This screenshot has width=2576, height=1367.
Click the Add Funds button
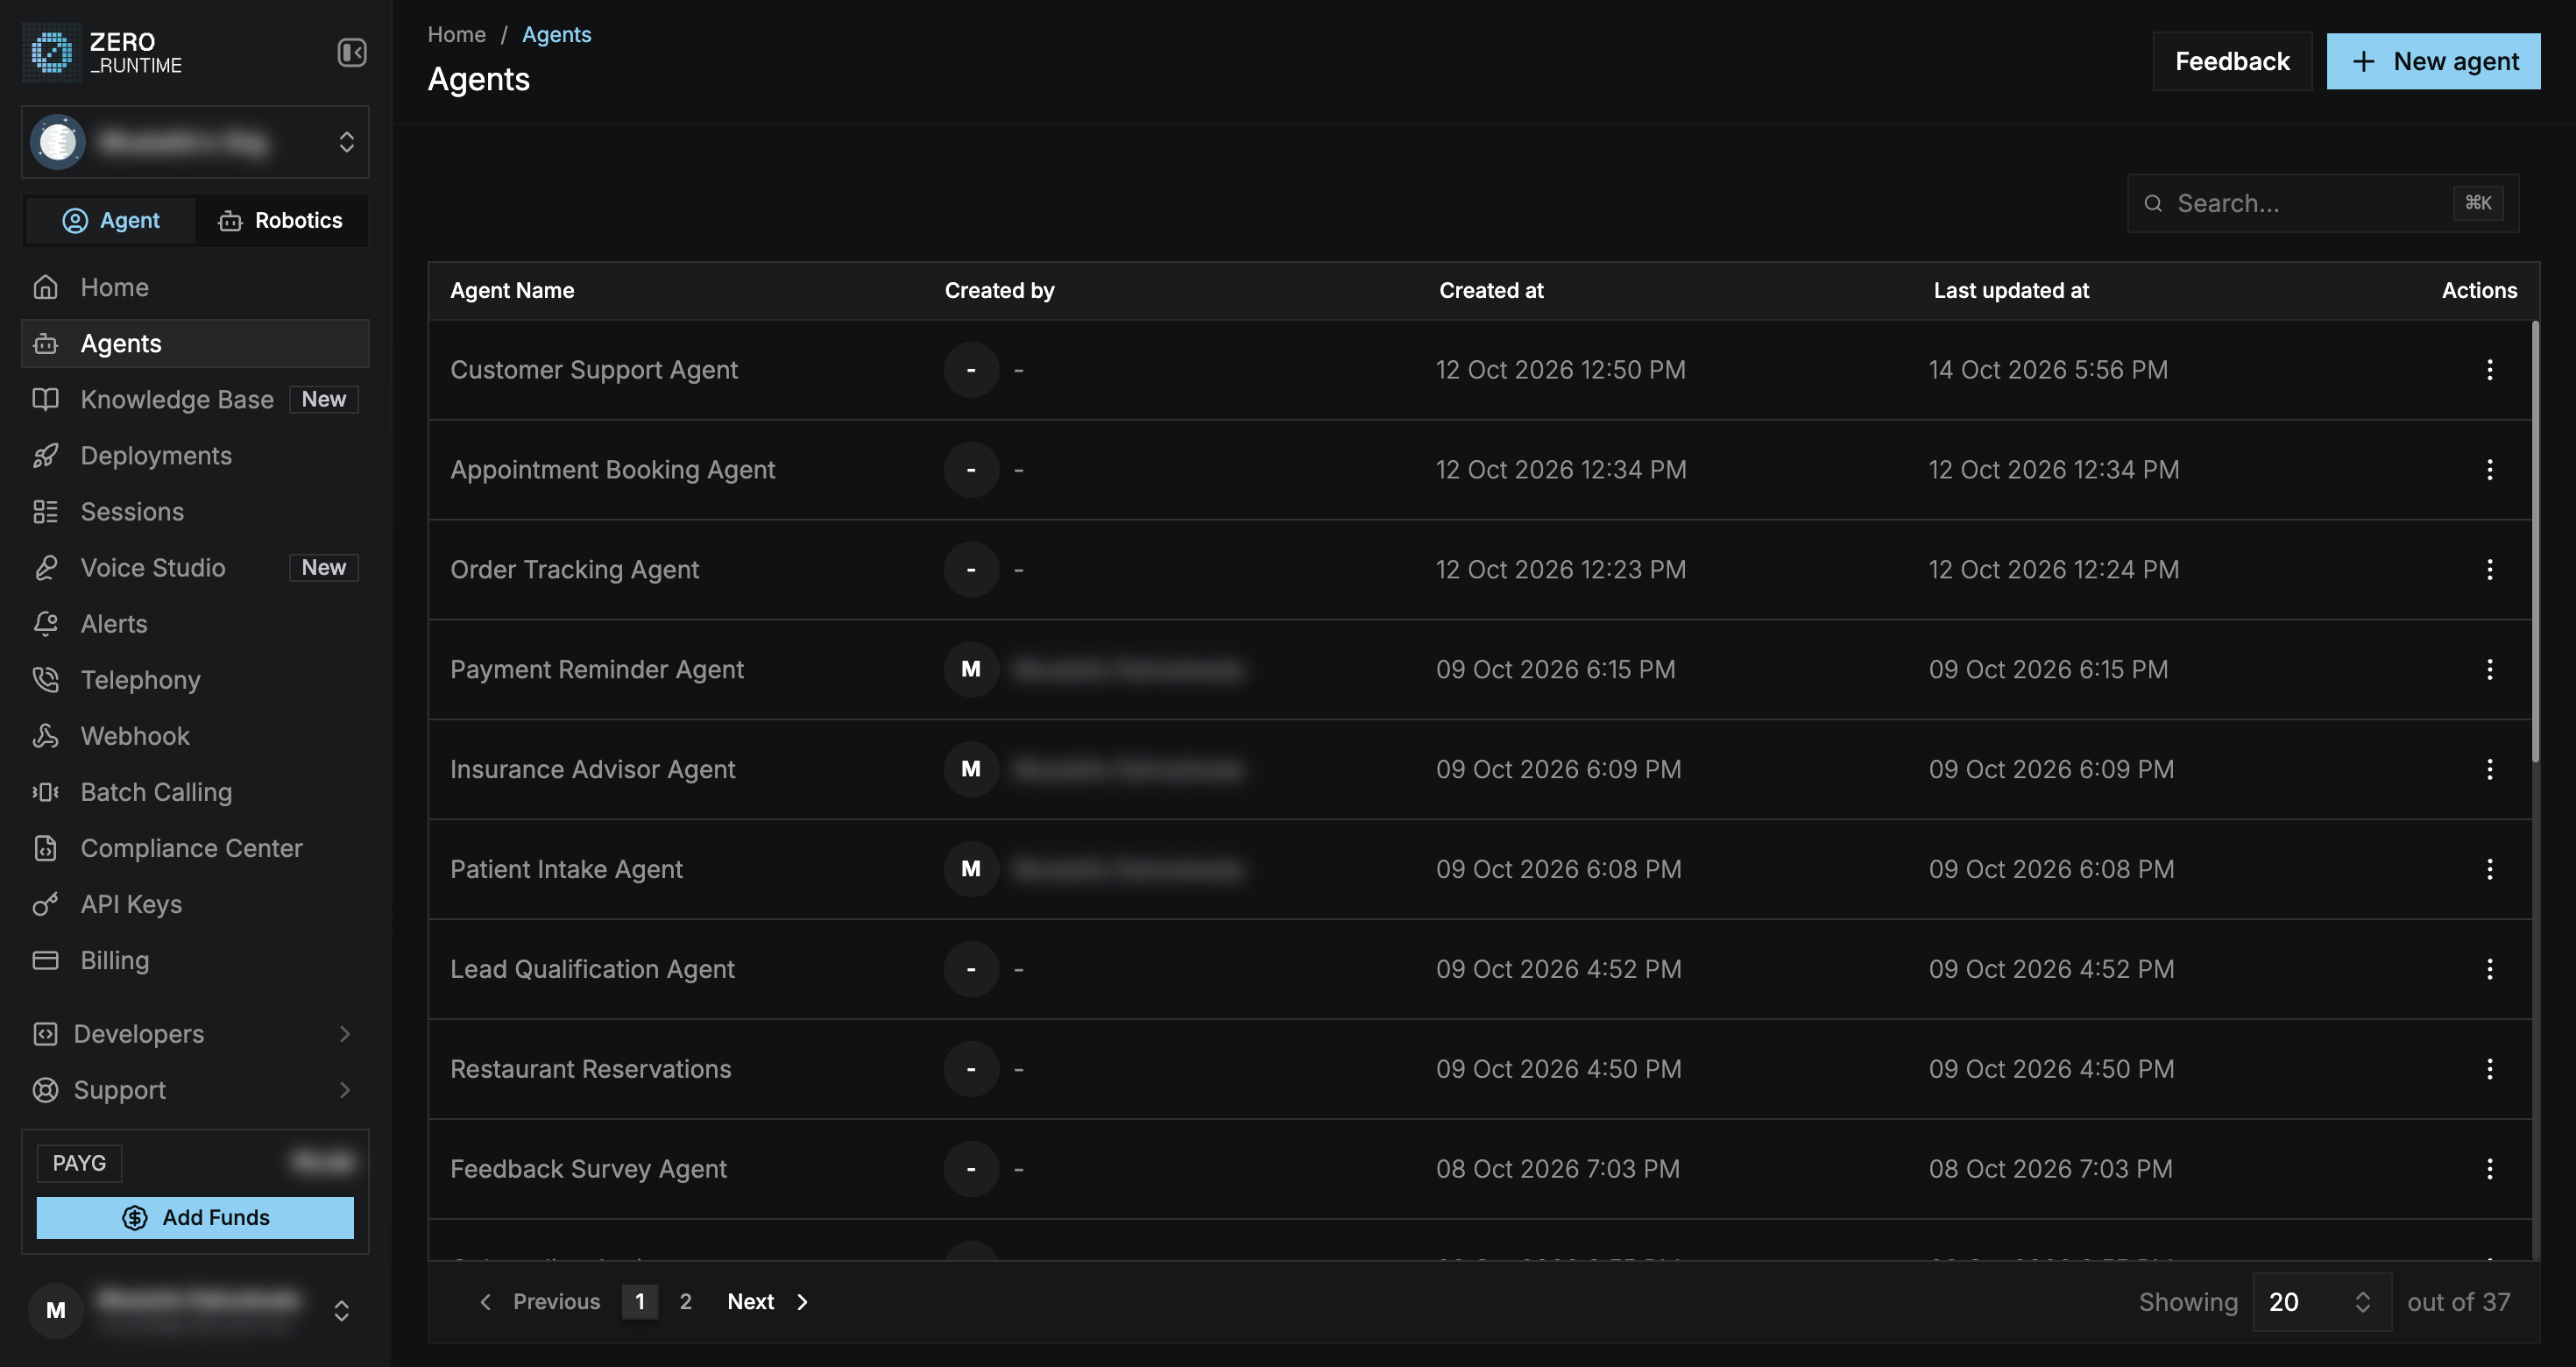point(195,1217)
